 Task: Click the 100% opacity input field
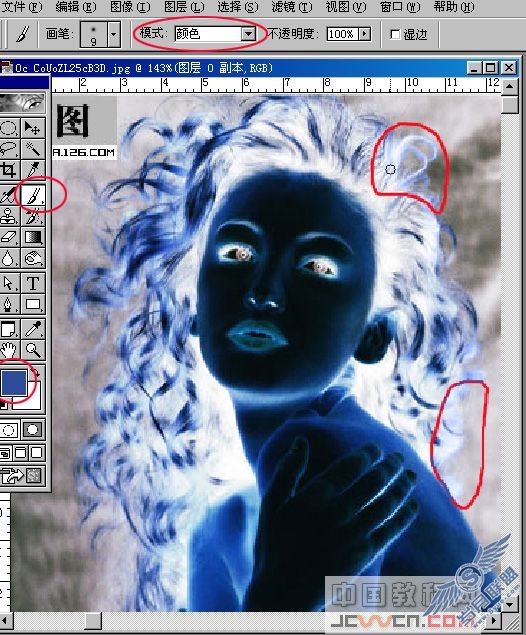tap(343, 34)
